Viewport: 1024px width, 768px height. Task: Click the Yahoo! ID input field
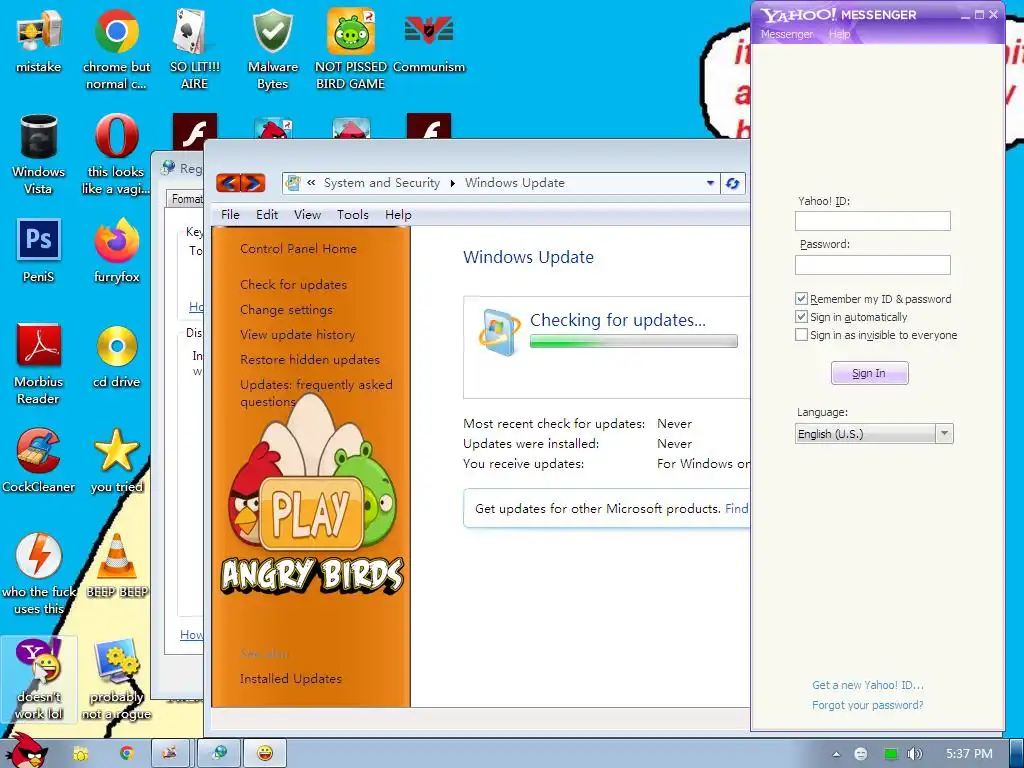872,221
